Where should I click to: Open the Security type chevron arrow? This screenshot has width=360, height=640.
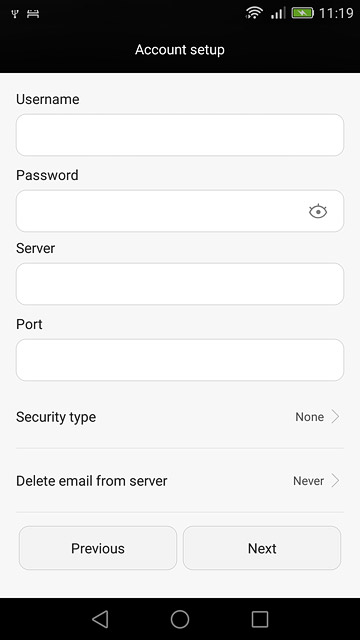point(335,417)
